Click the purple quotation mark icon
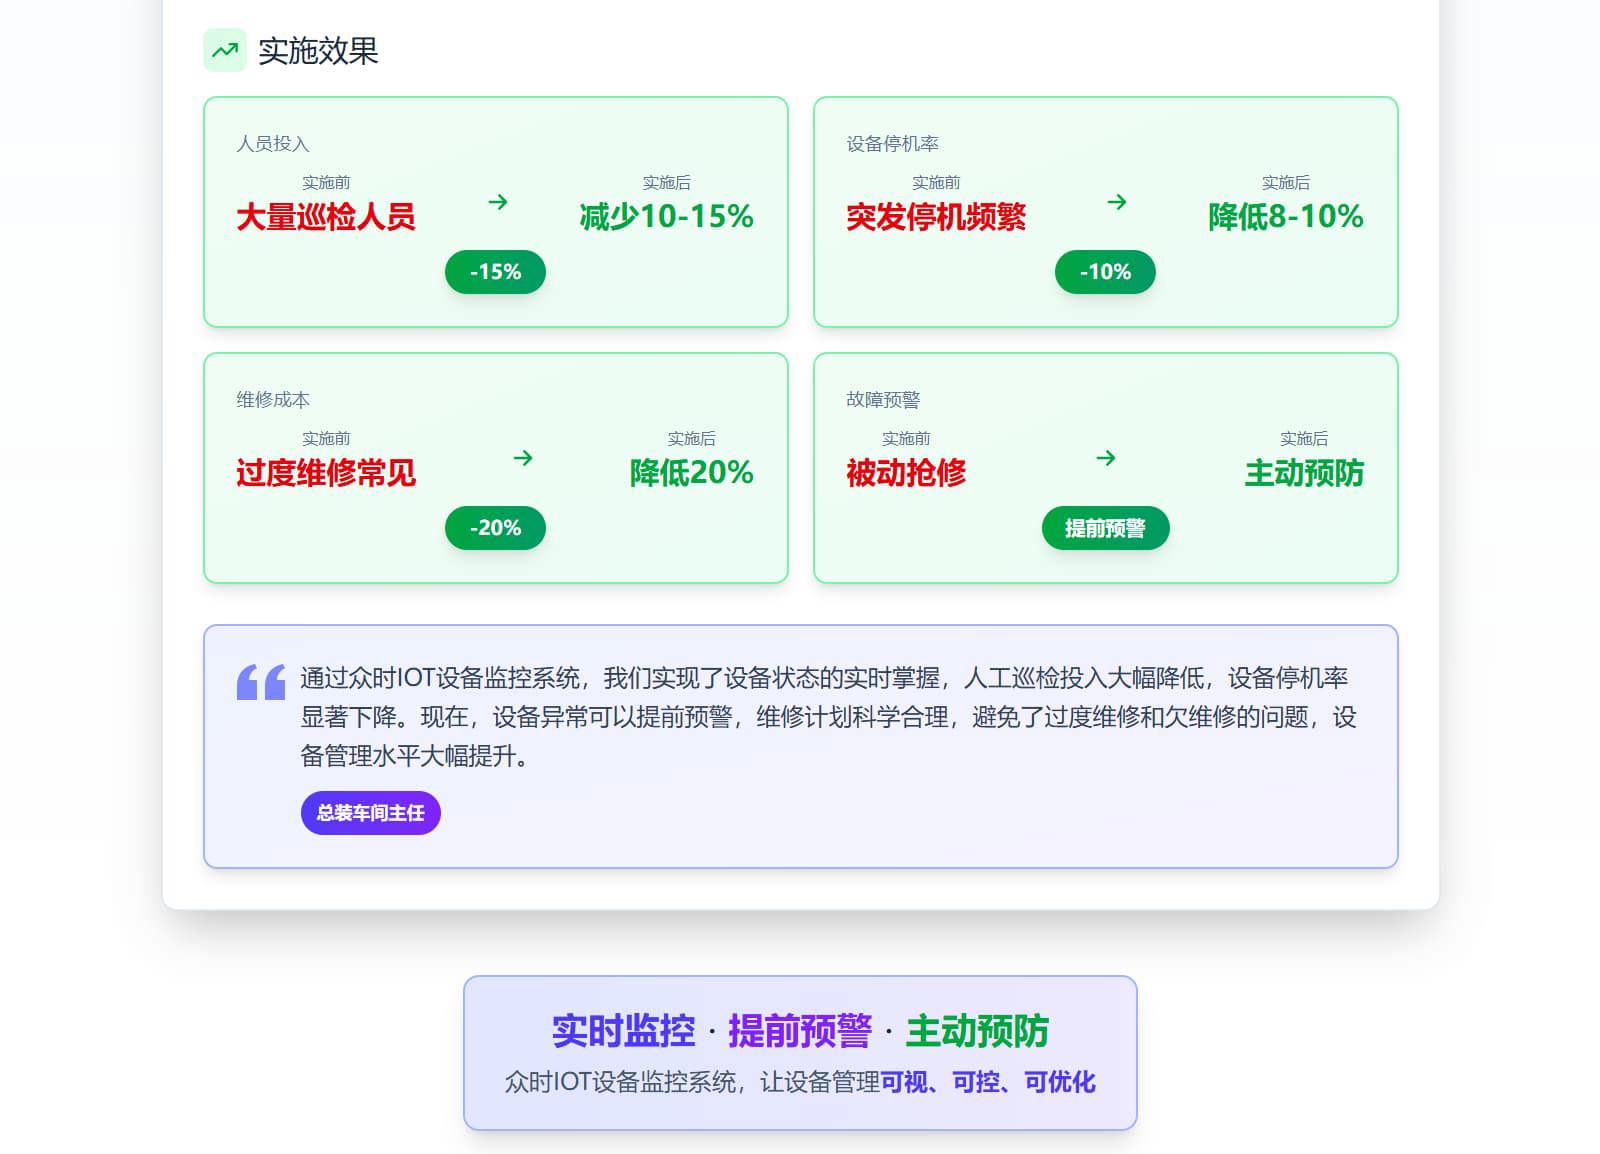The height and width of the screenshot is (1154, 1600). tap(261, 682)
